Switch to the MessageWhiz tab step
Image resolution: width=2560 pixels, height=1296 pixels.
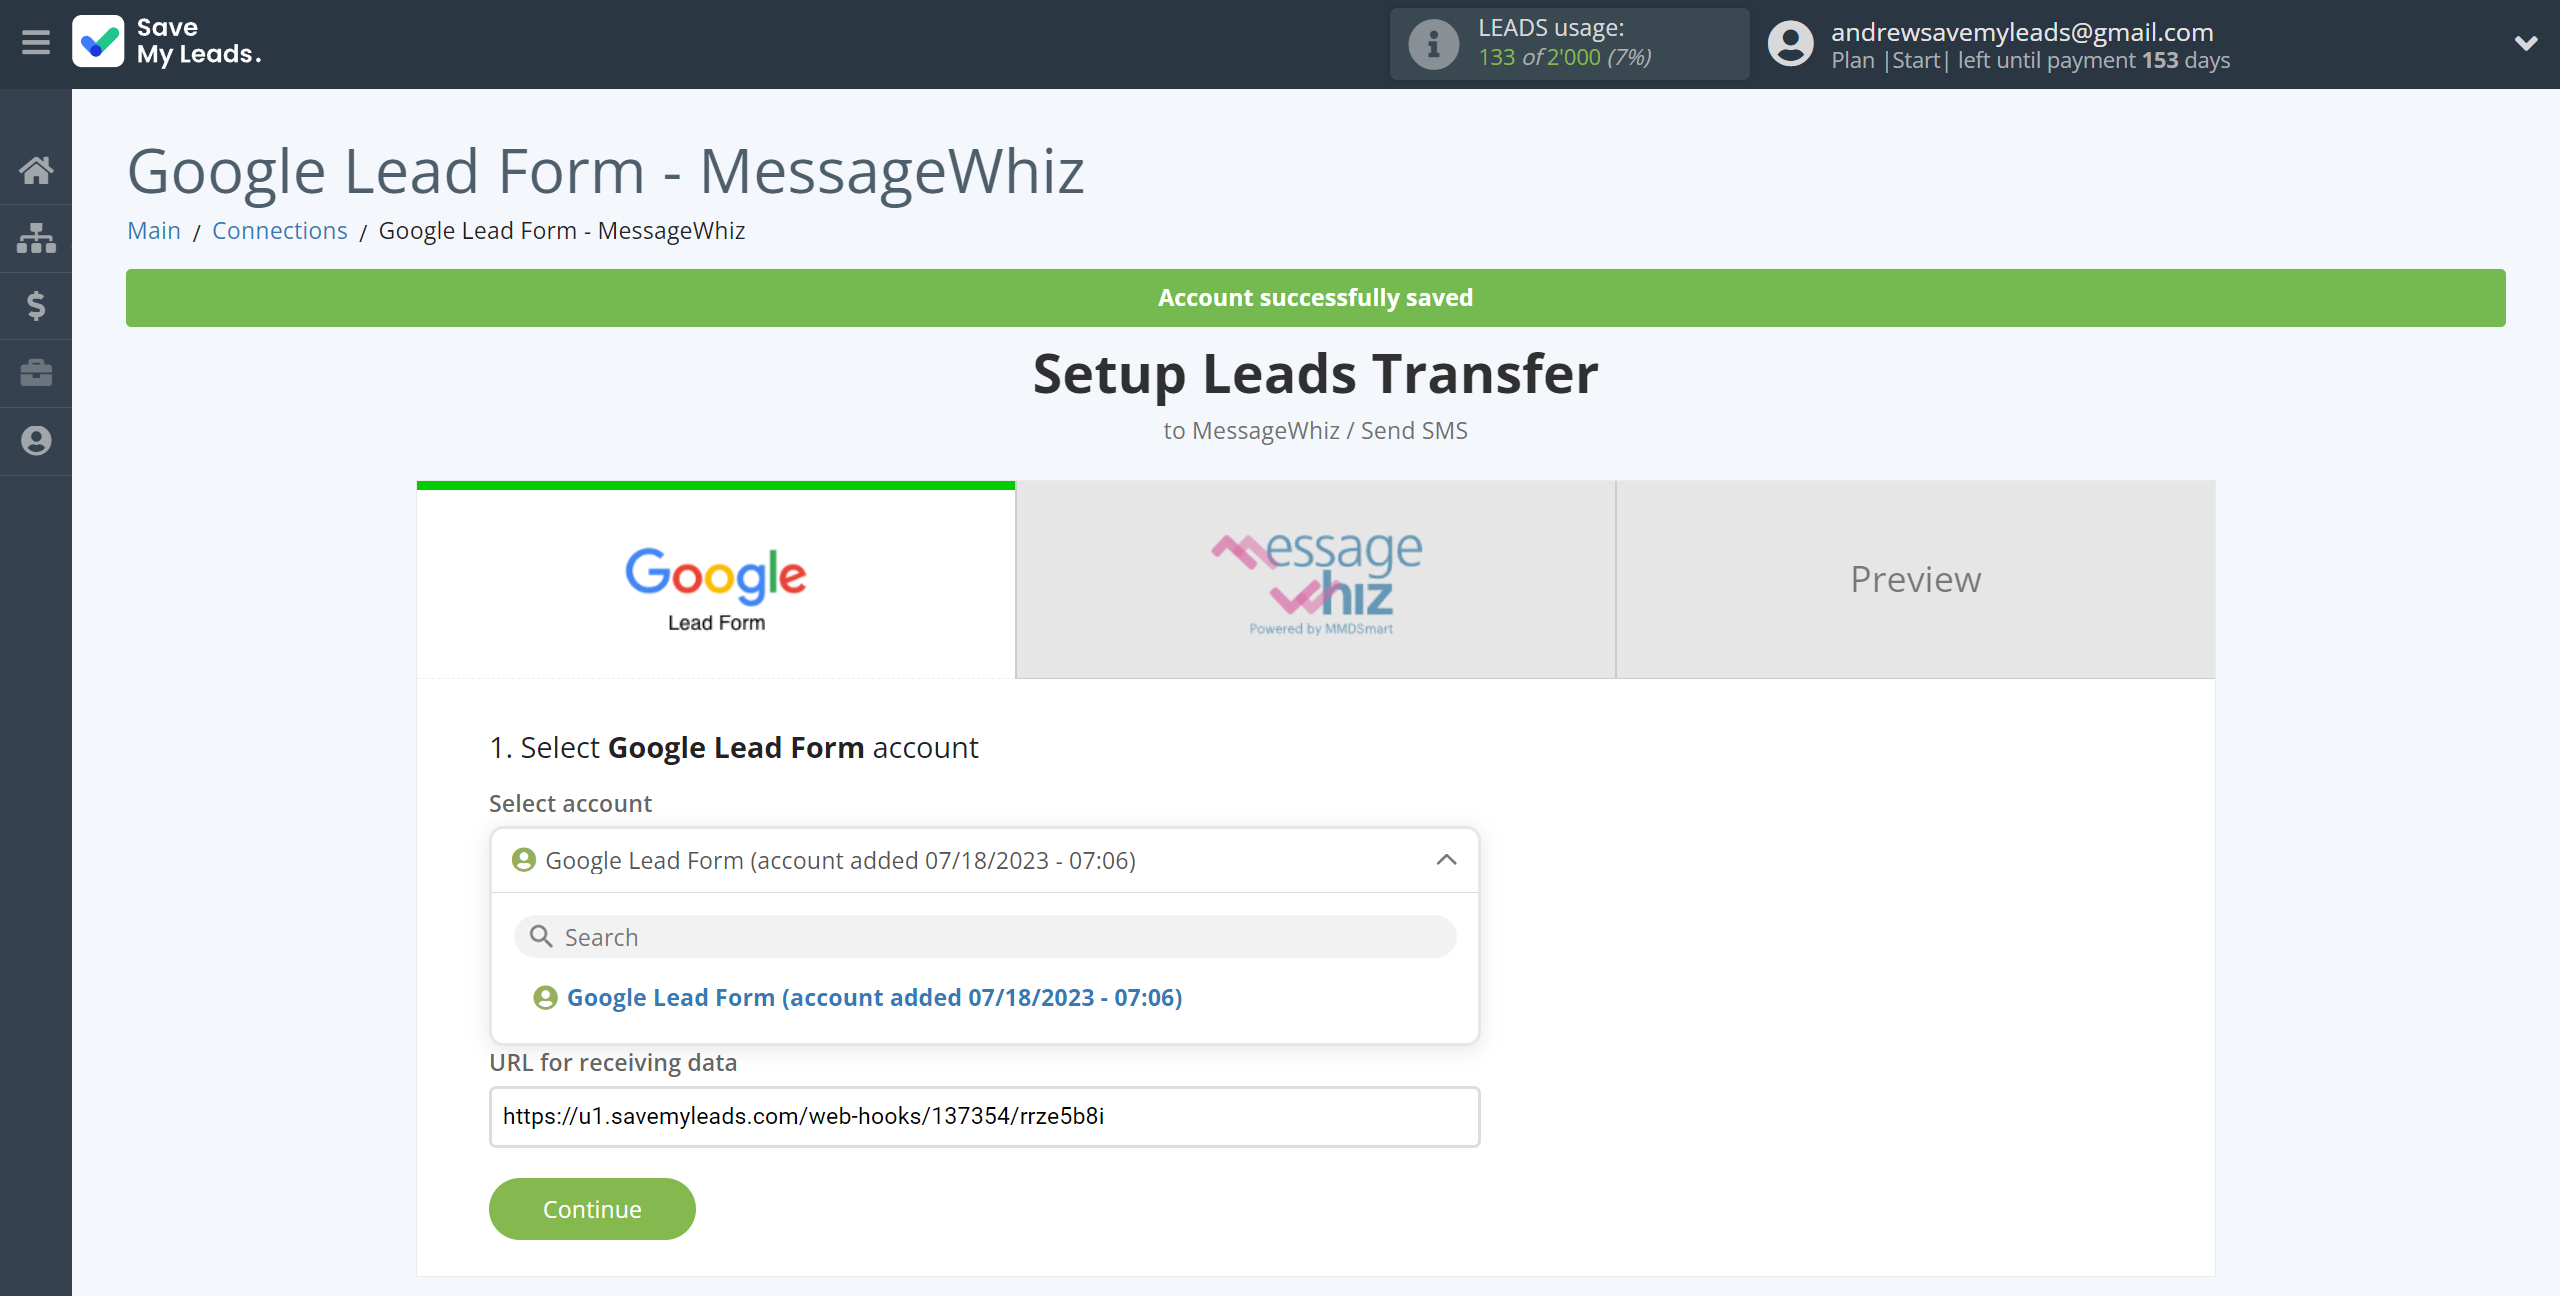[x=1314, y=579]
